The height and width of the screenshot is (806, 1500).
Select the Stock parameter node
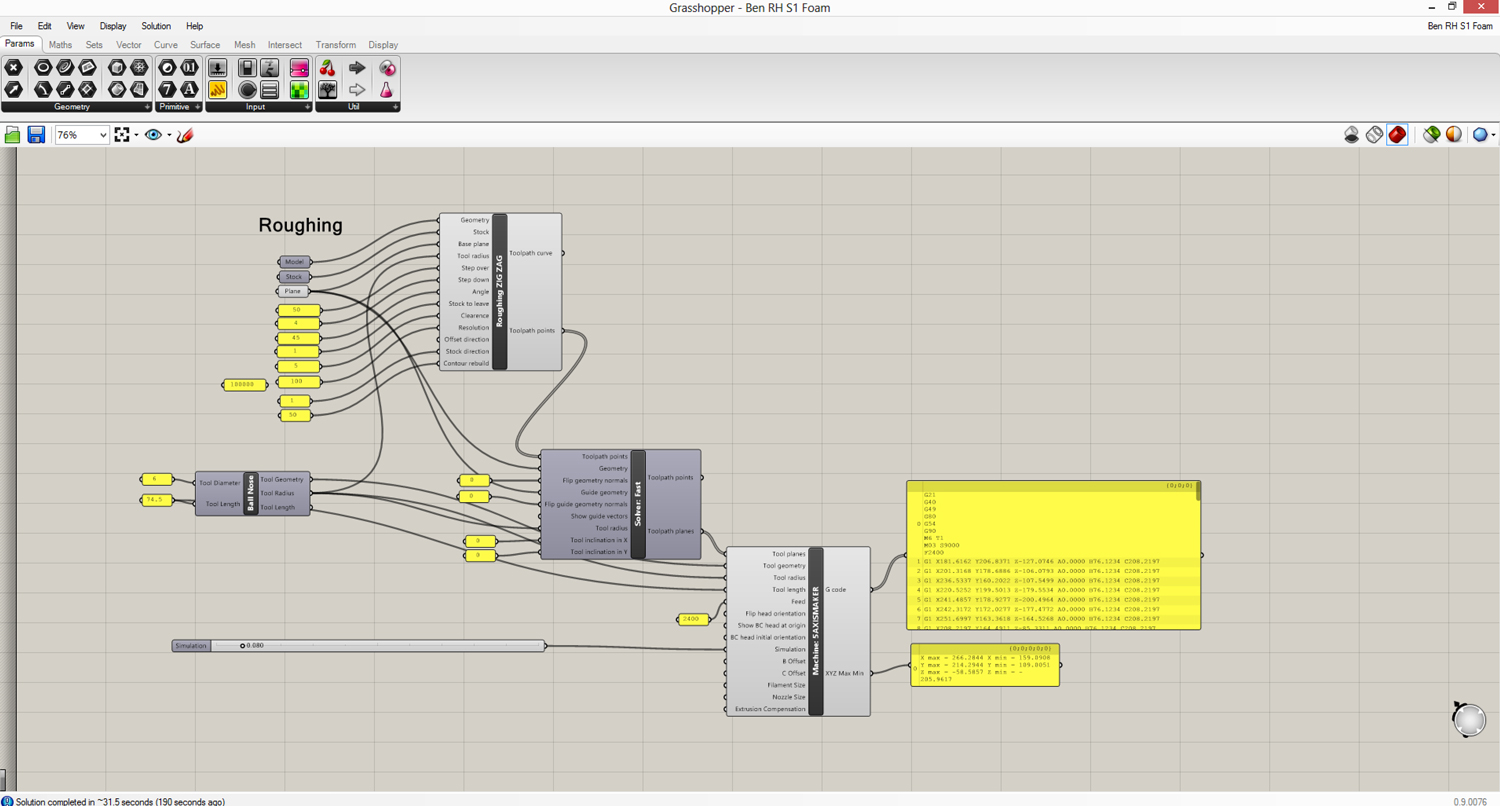(x=294, y=277)
